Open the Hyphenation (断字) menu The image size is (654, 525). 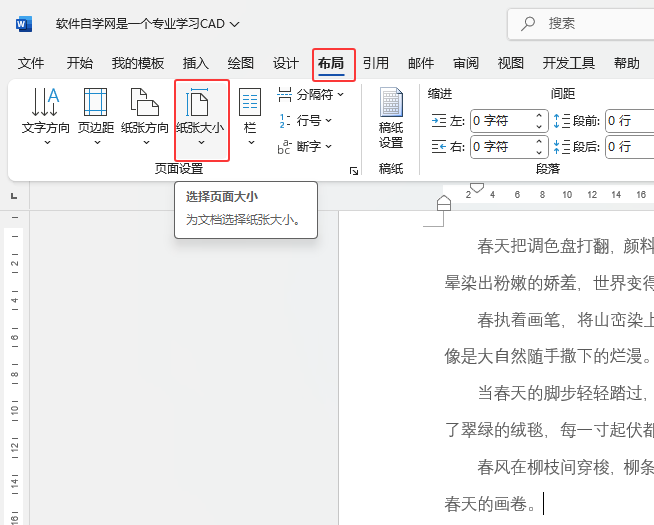coord(305,146)
